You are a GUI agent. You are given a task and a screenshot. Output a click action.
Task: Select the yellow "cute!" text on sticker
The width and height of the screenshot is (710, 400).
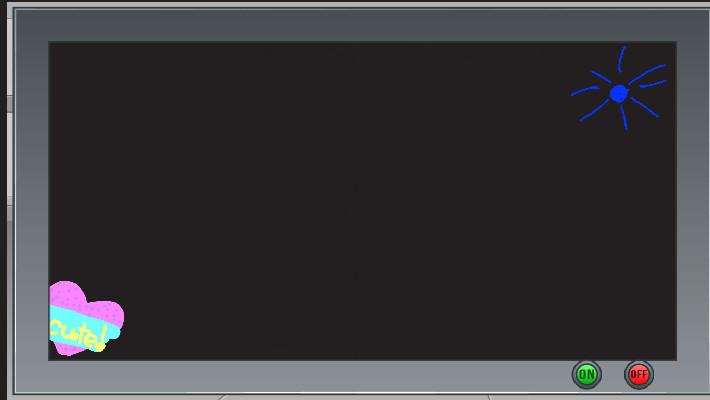pyautogui.click(x=78, y=336)
